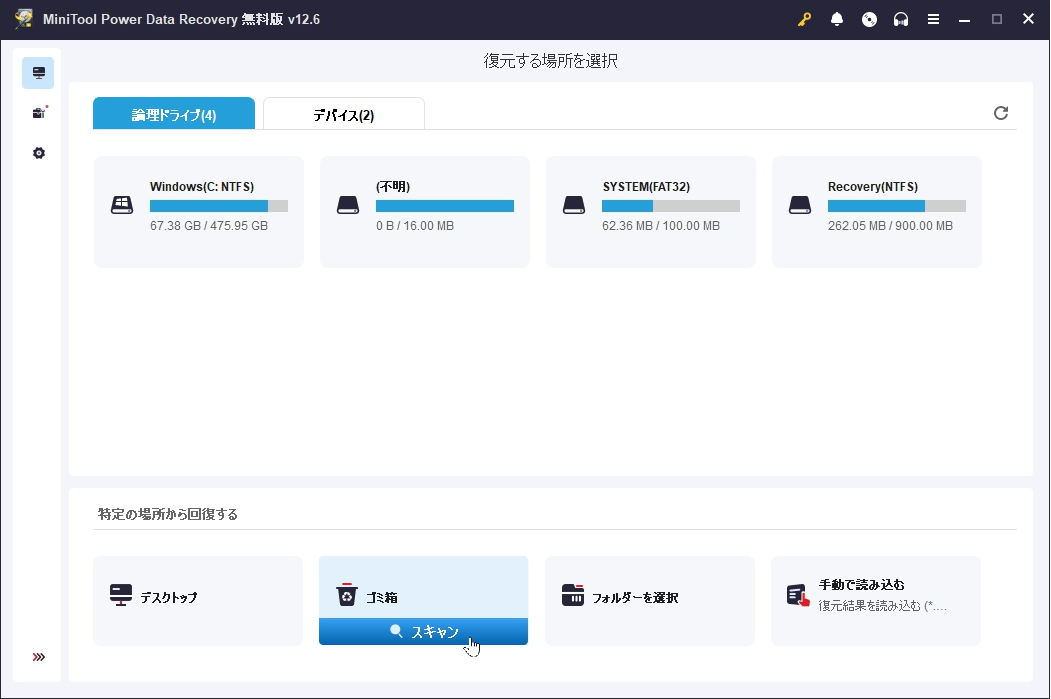
Task: Click the Windows C usage bar
Action: (219, 206)
